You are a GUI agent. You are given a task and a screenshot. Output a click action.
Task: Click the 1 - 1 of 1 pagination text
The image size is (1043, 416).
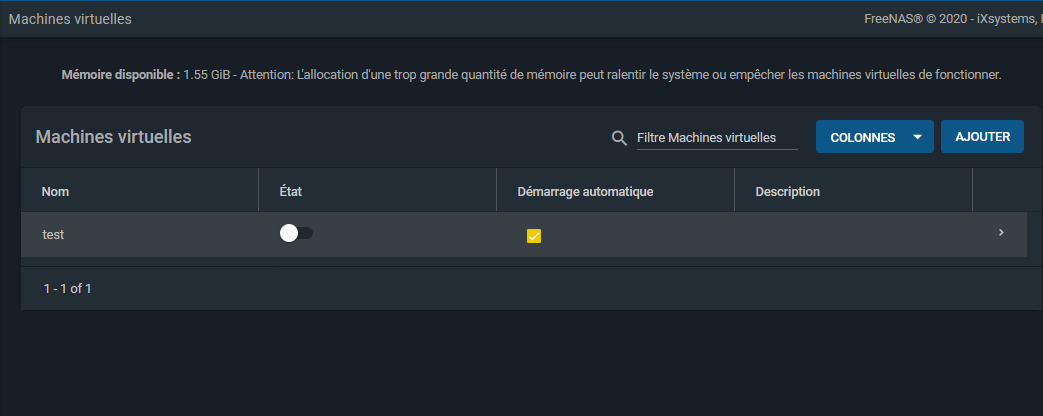pyautogui.click(x=67, y=288)
